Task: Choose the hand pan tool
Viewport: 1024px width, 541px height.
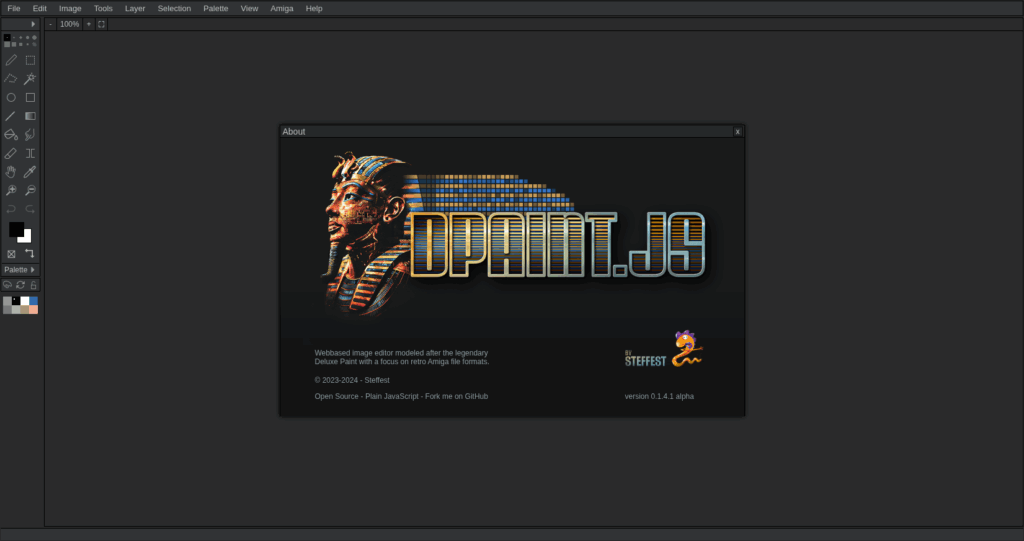Action: pos(11,172)
